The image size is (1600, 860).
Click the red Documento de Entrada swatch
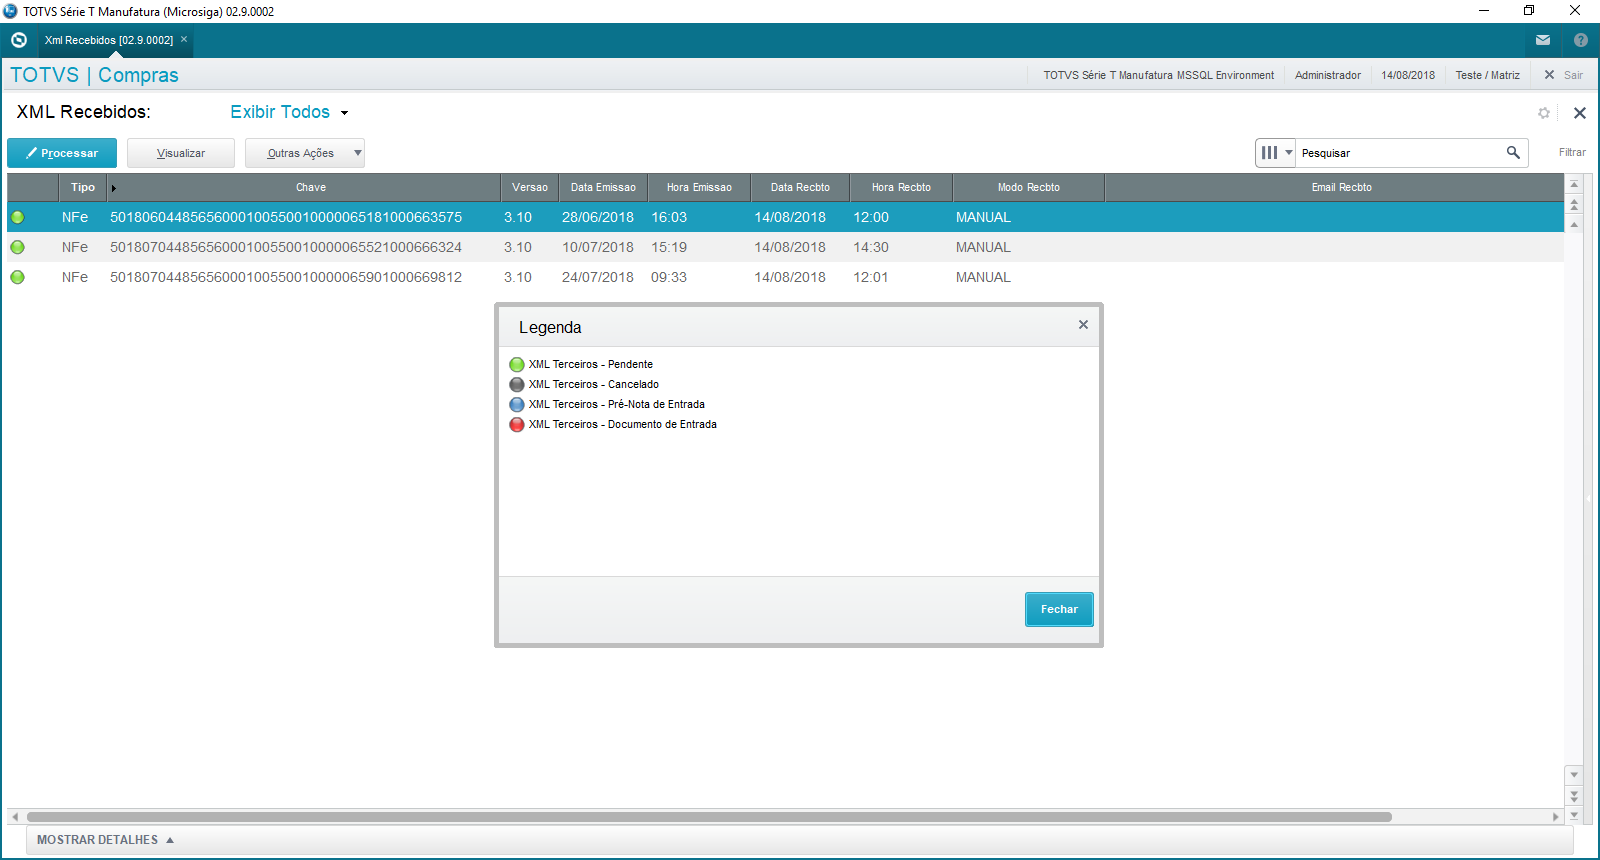coord(517,425)
